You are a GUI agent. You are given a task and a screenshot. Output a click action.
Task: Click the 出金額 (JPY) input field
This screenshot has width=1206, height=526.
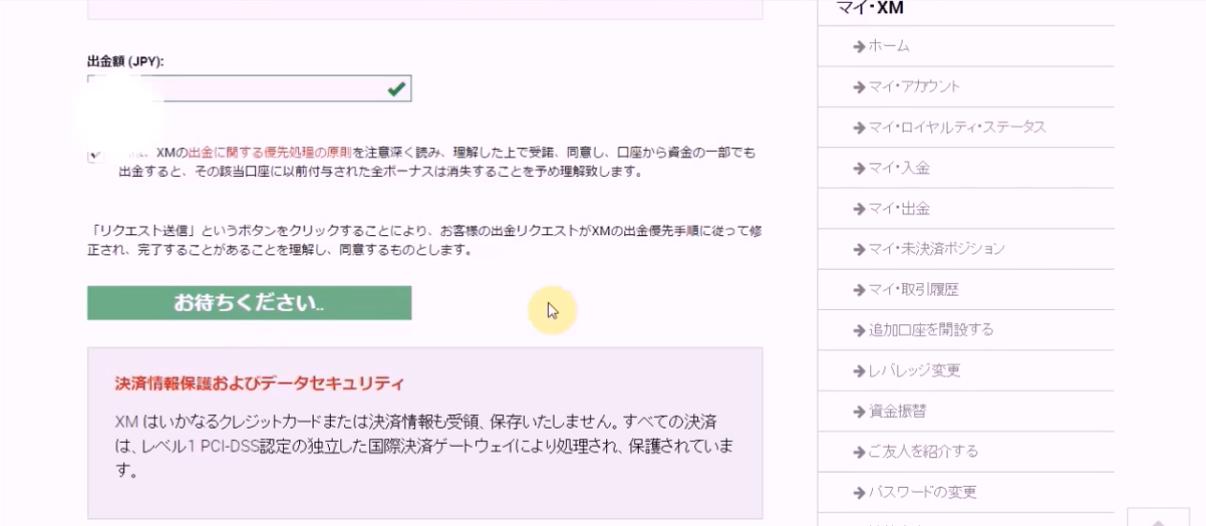pos(249,89)
